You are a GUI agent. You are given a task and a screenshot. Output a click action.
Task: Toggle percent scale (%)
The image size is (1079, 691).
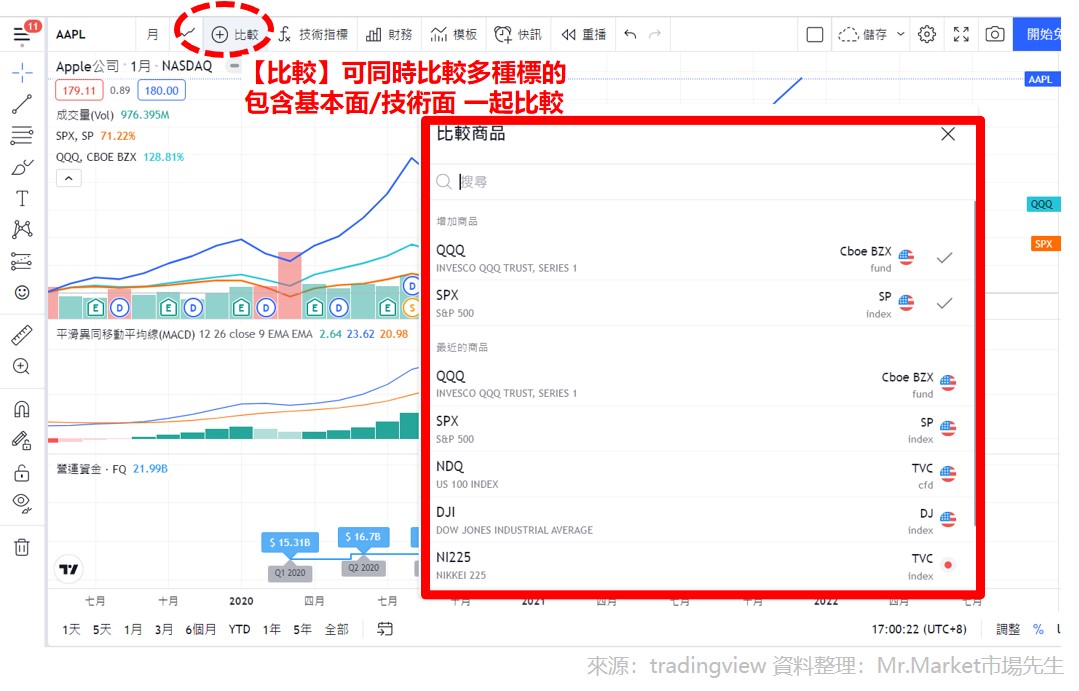click(x=1038, y=629)
